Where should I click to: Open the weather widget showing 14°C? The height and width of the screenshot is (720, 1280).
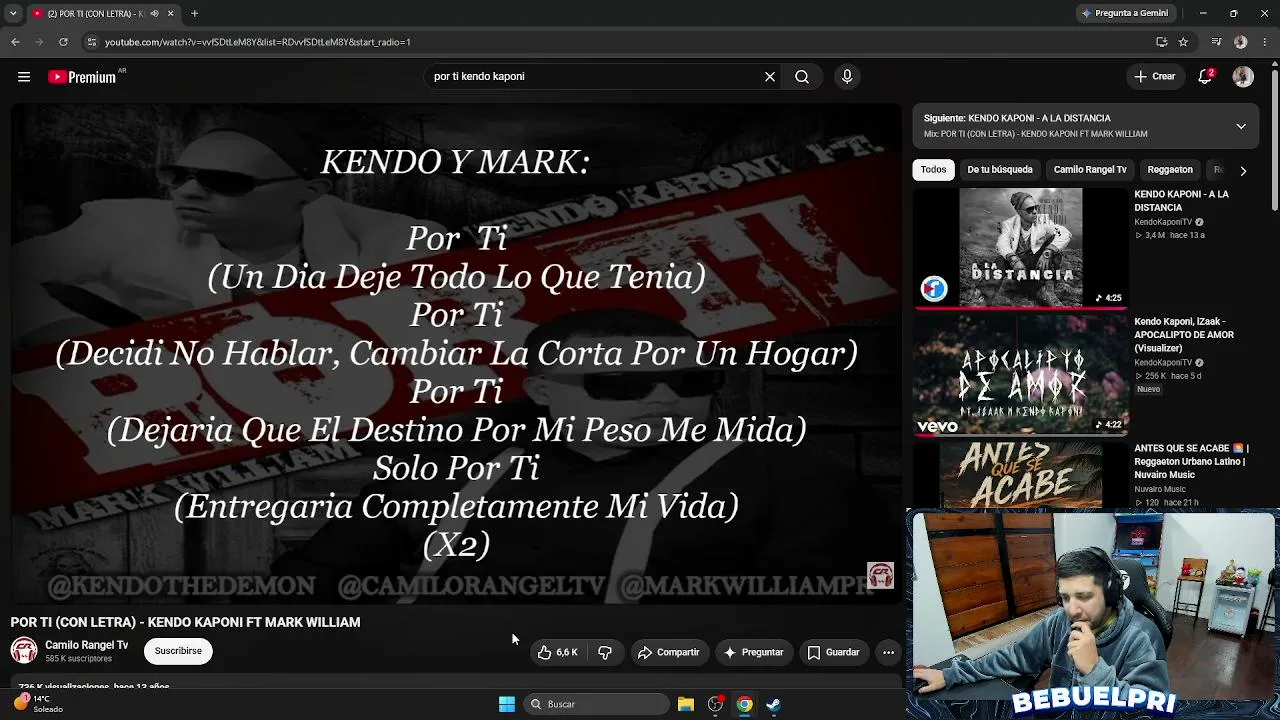[38, 704]
